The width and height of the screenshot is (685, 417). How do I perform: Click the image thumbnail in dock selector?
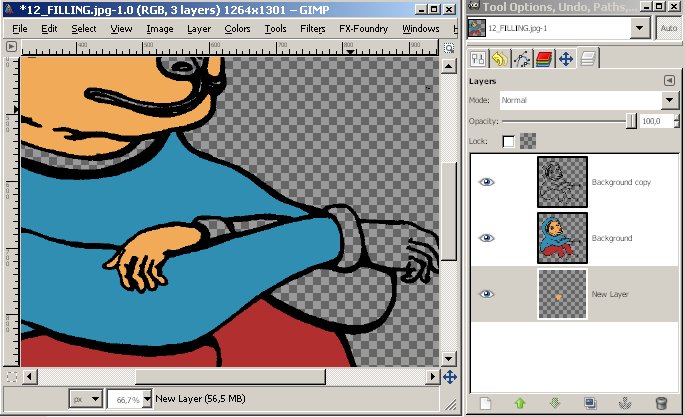pos(477,28)
